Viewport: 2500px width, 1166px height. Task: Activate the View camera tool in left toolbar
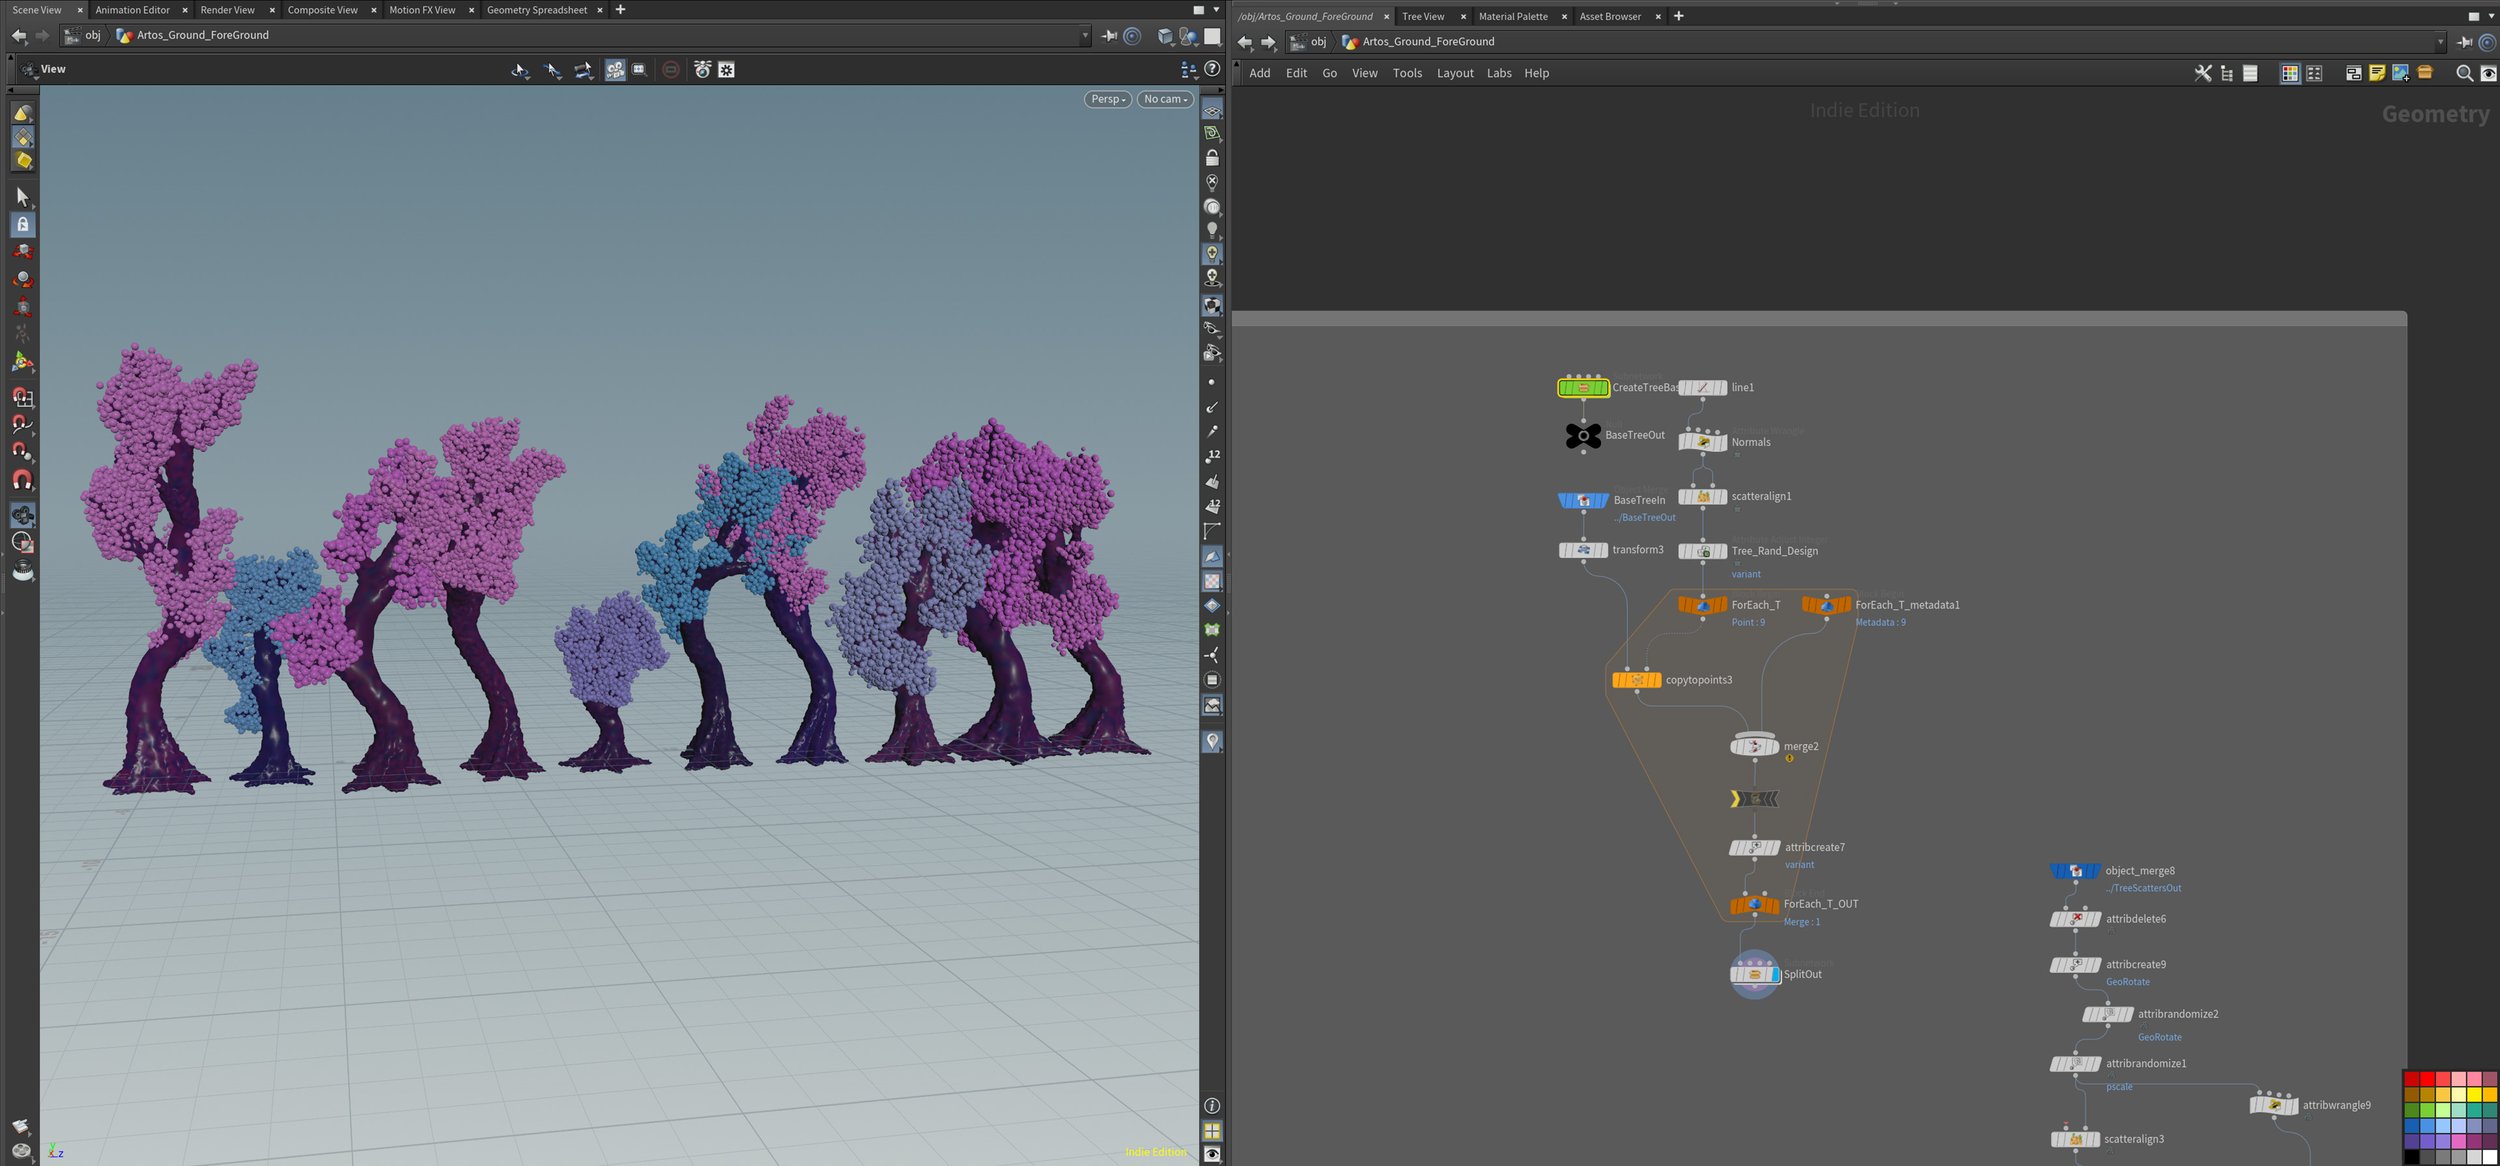[x=22, y=516]
